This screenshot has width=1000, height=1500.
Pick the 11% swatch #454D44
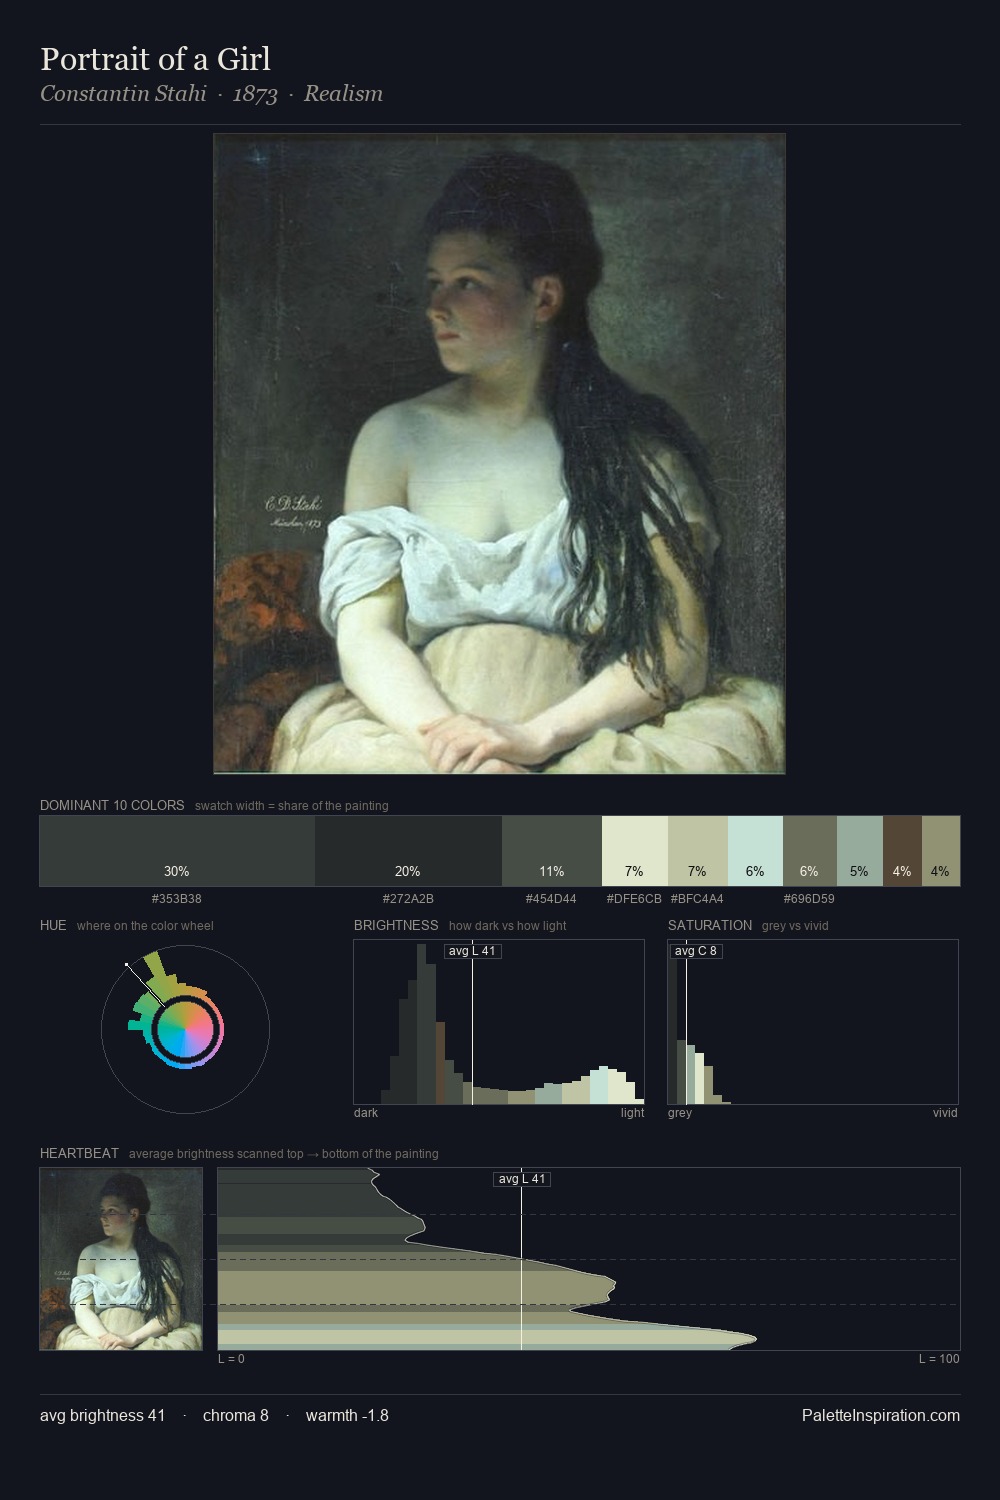coord(552,851)
